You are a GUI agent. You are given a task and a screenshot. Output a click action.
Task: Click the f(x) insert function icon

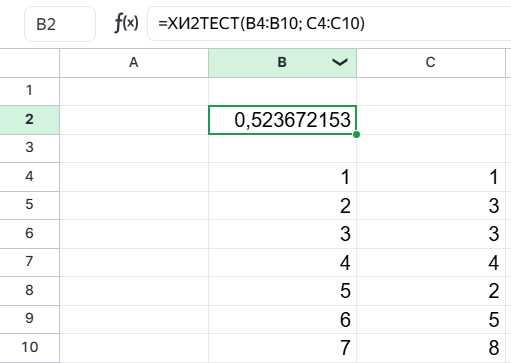[126, 24]
